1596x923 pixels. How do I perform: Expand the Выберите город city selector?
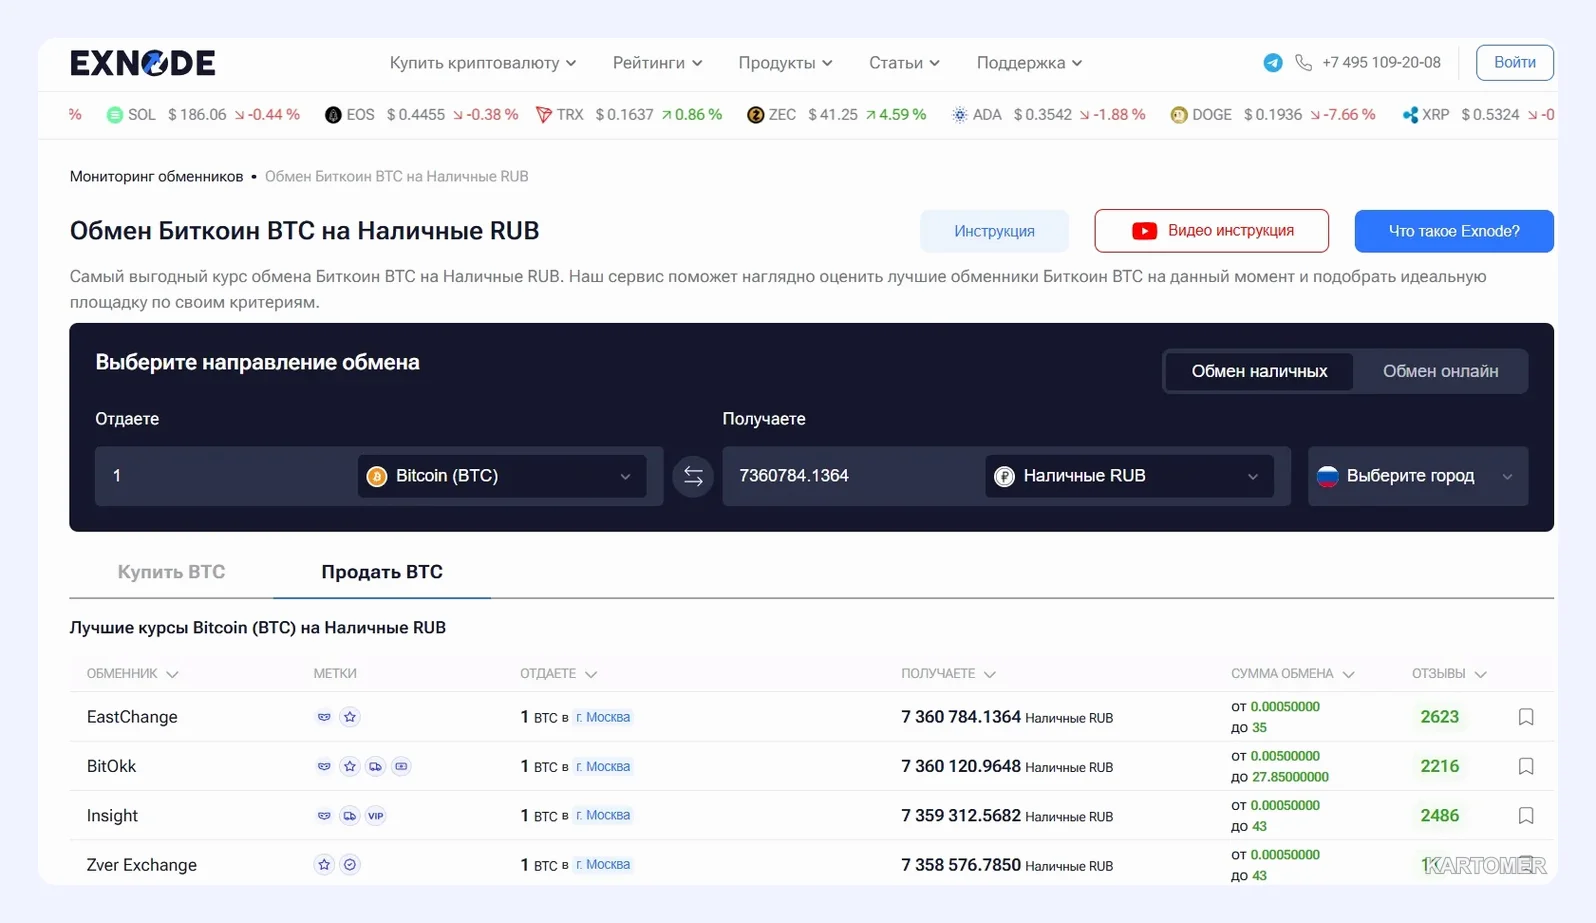coord(1417,476)
